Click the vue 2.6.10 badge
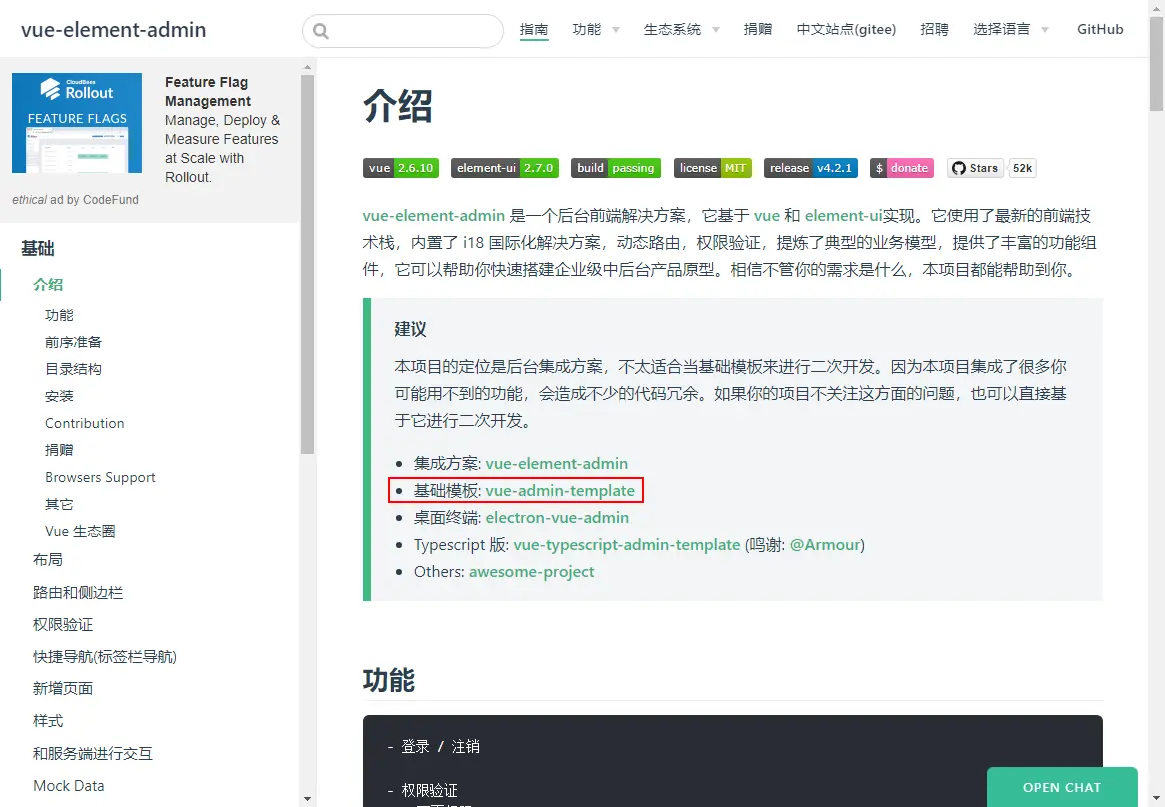Screen dimensions: 1165x807 click(x=400, y=168)
